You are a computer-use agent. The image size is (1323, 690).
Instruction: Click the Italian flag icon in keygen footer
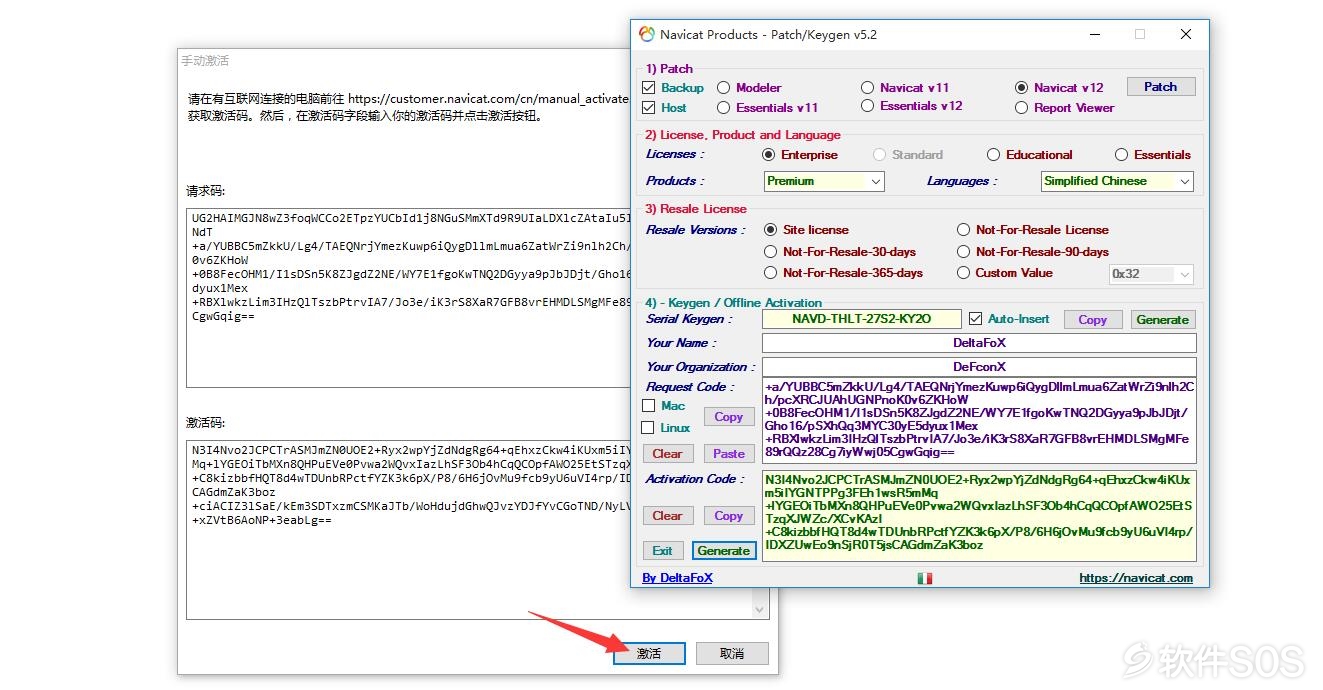925,578
